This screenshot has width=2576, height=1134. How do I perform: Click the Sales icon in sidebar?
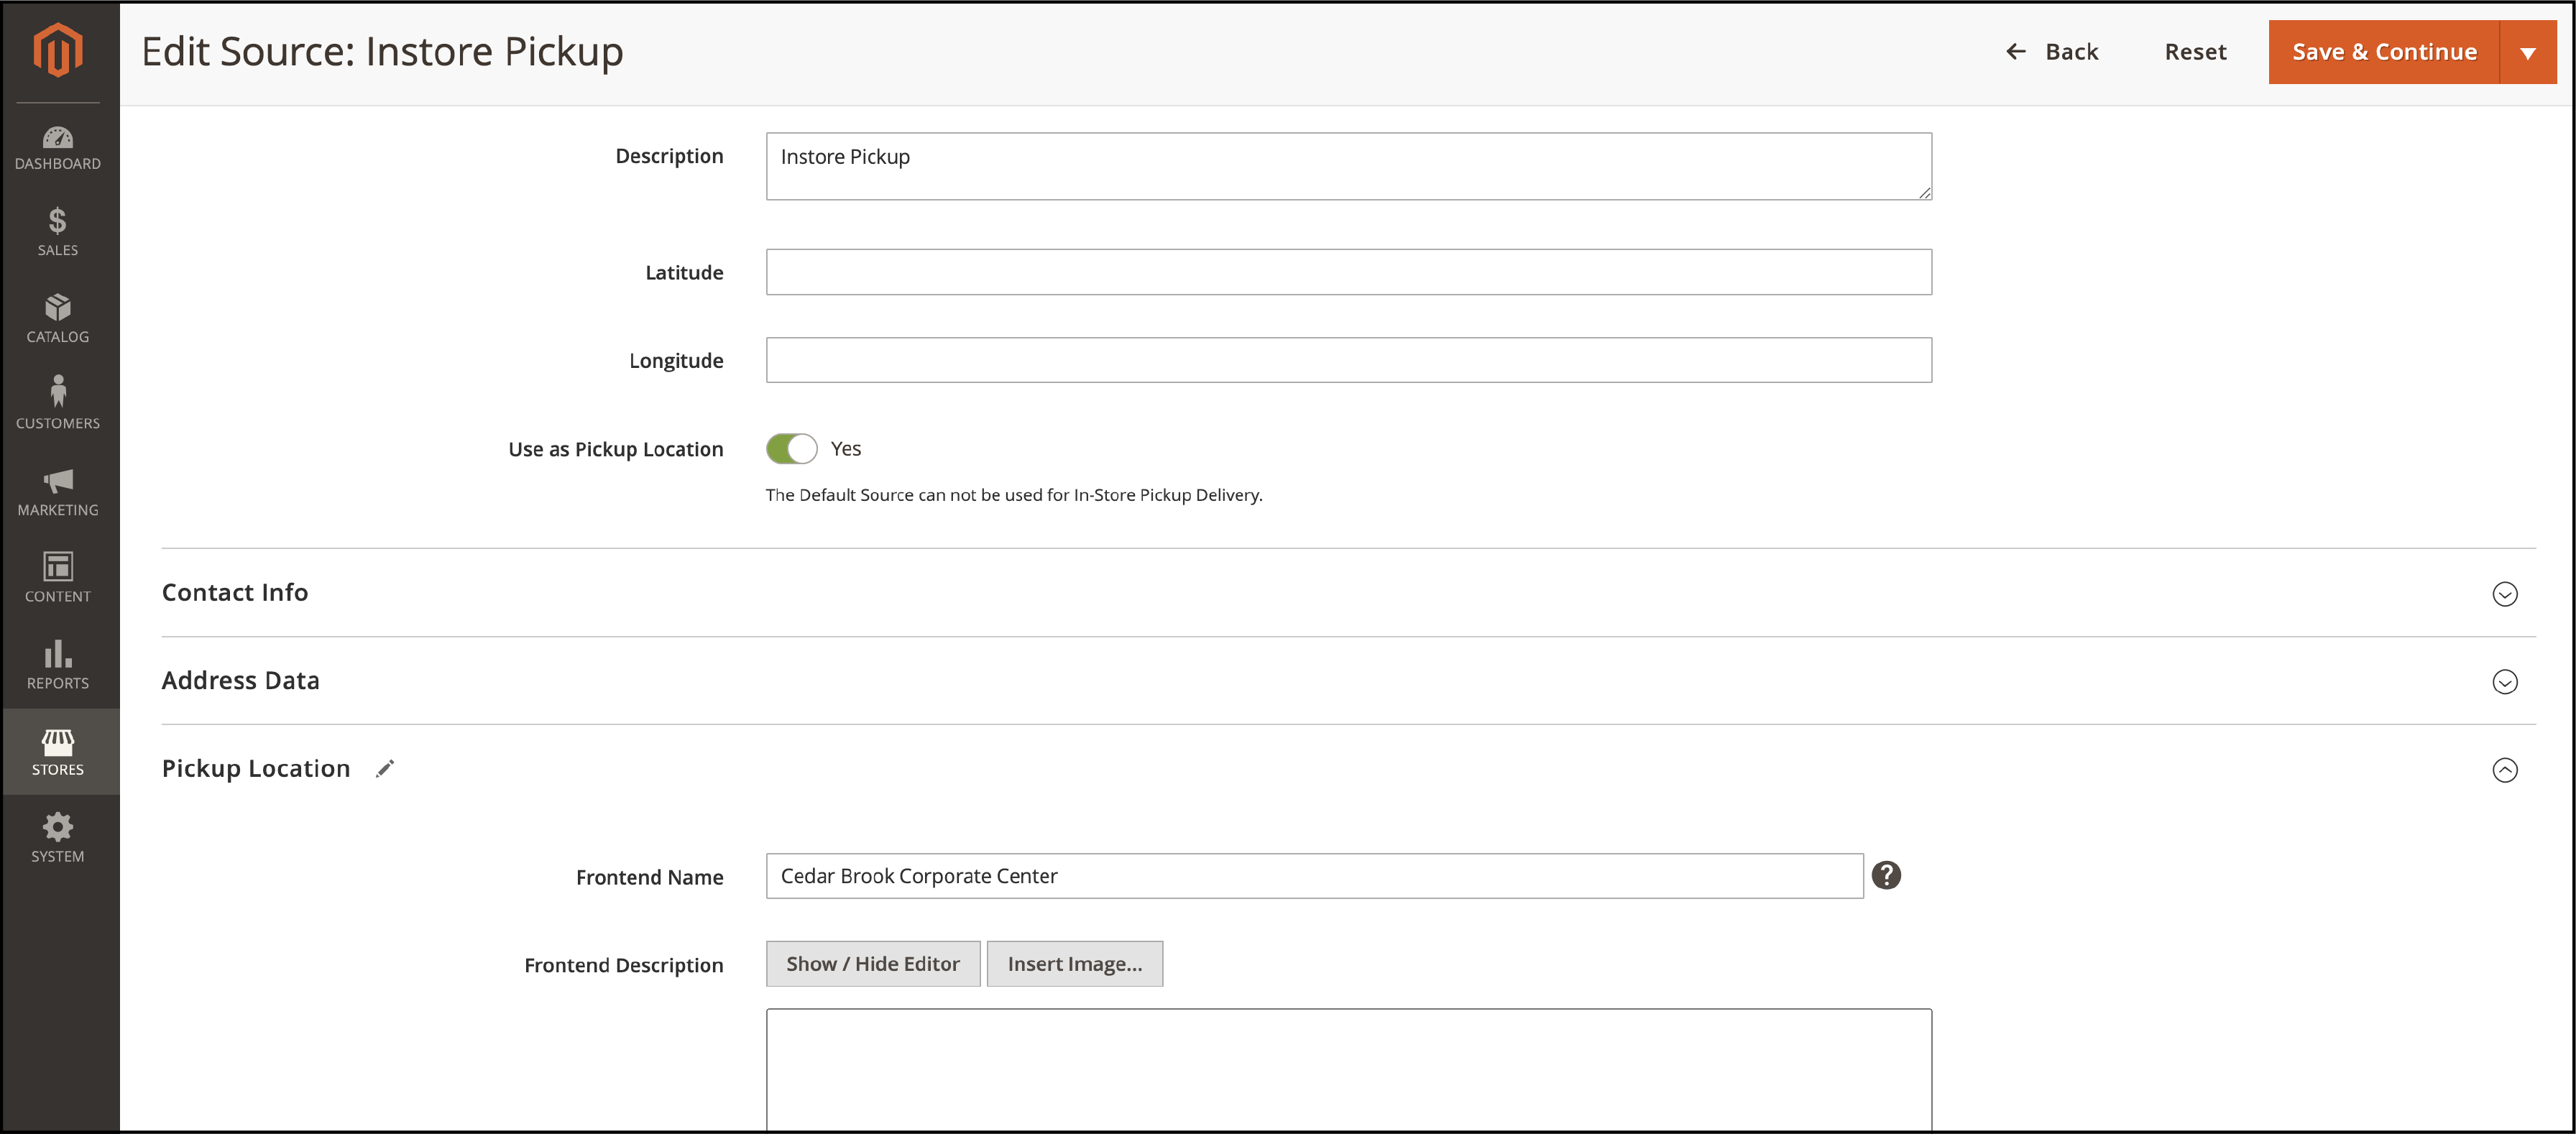pyautogui.click(x=57, y=236)
